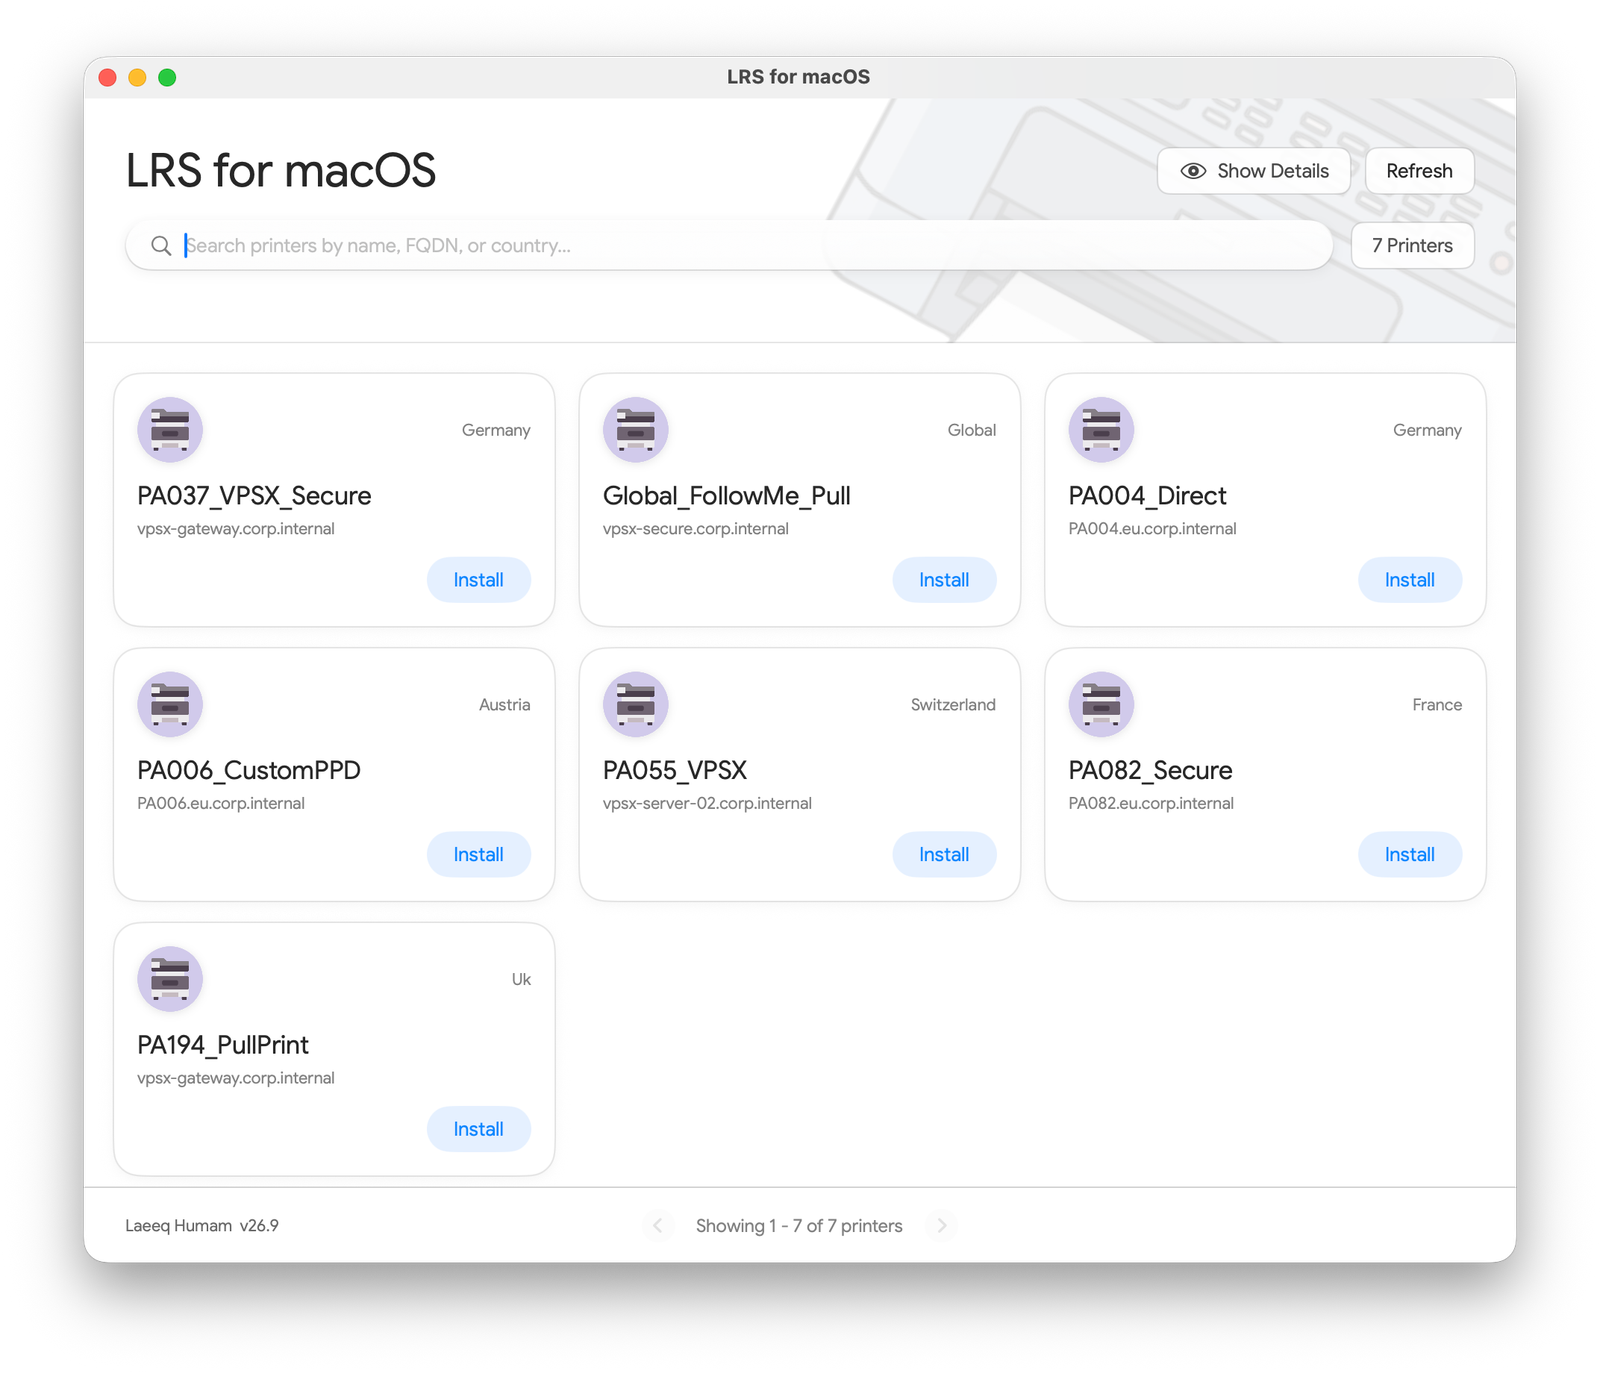Click the 7 Printers count badge

click(x=1412, y=246)
